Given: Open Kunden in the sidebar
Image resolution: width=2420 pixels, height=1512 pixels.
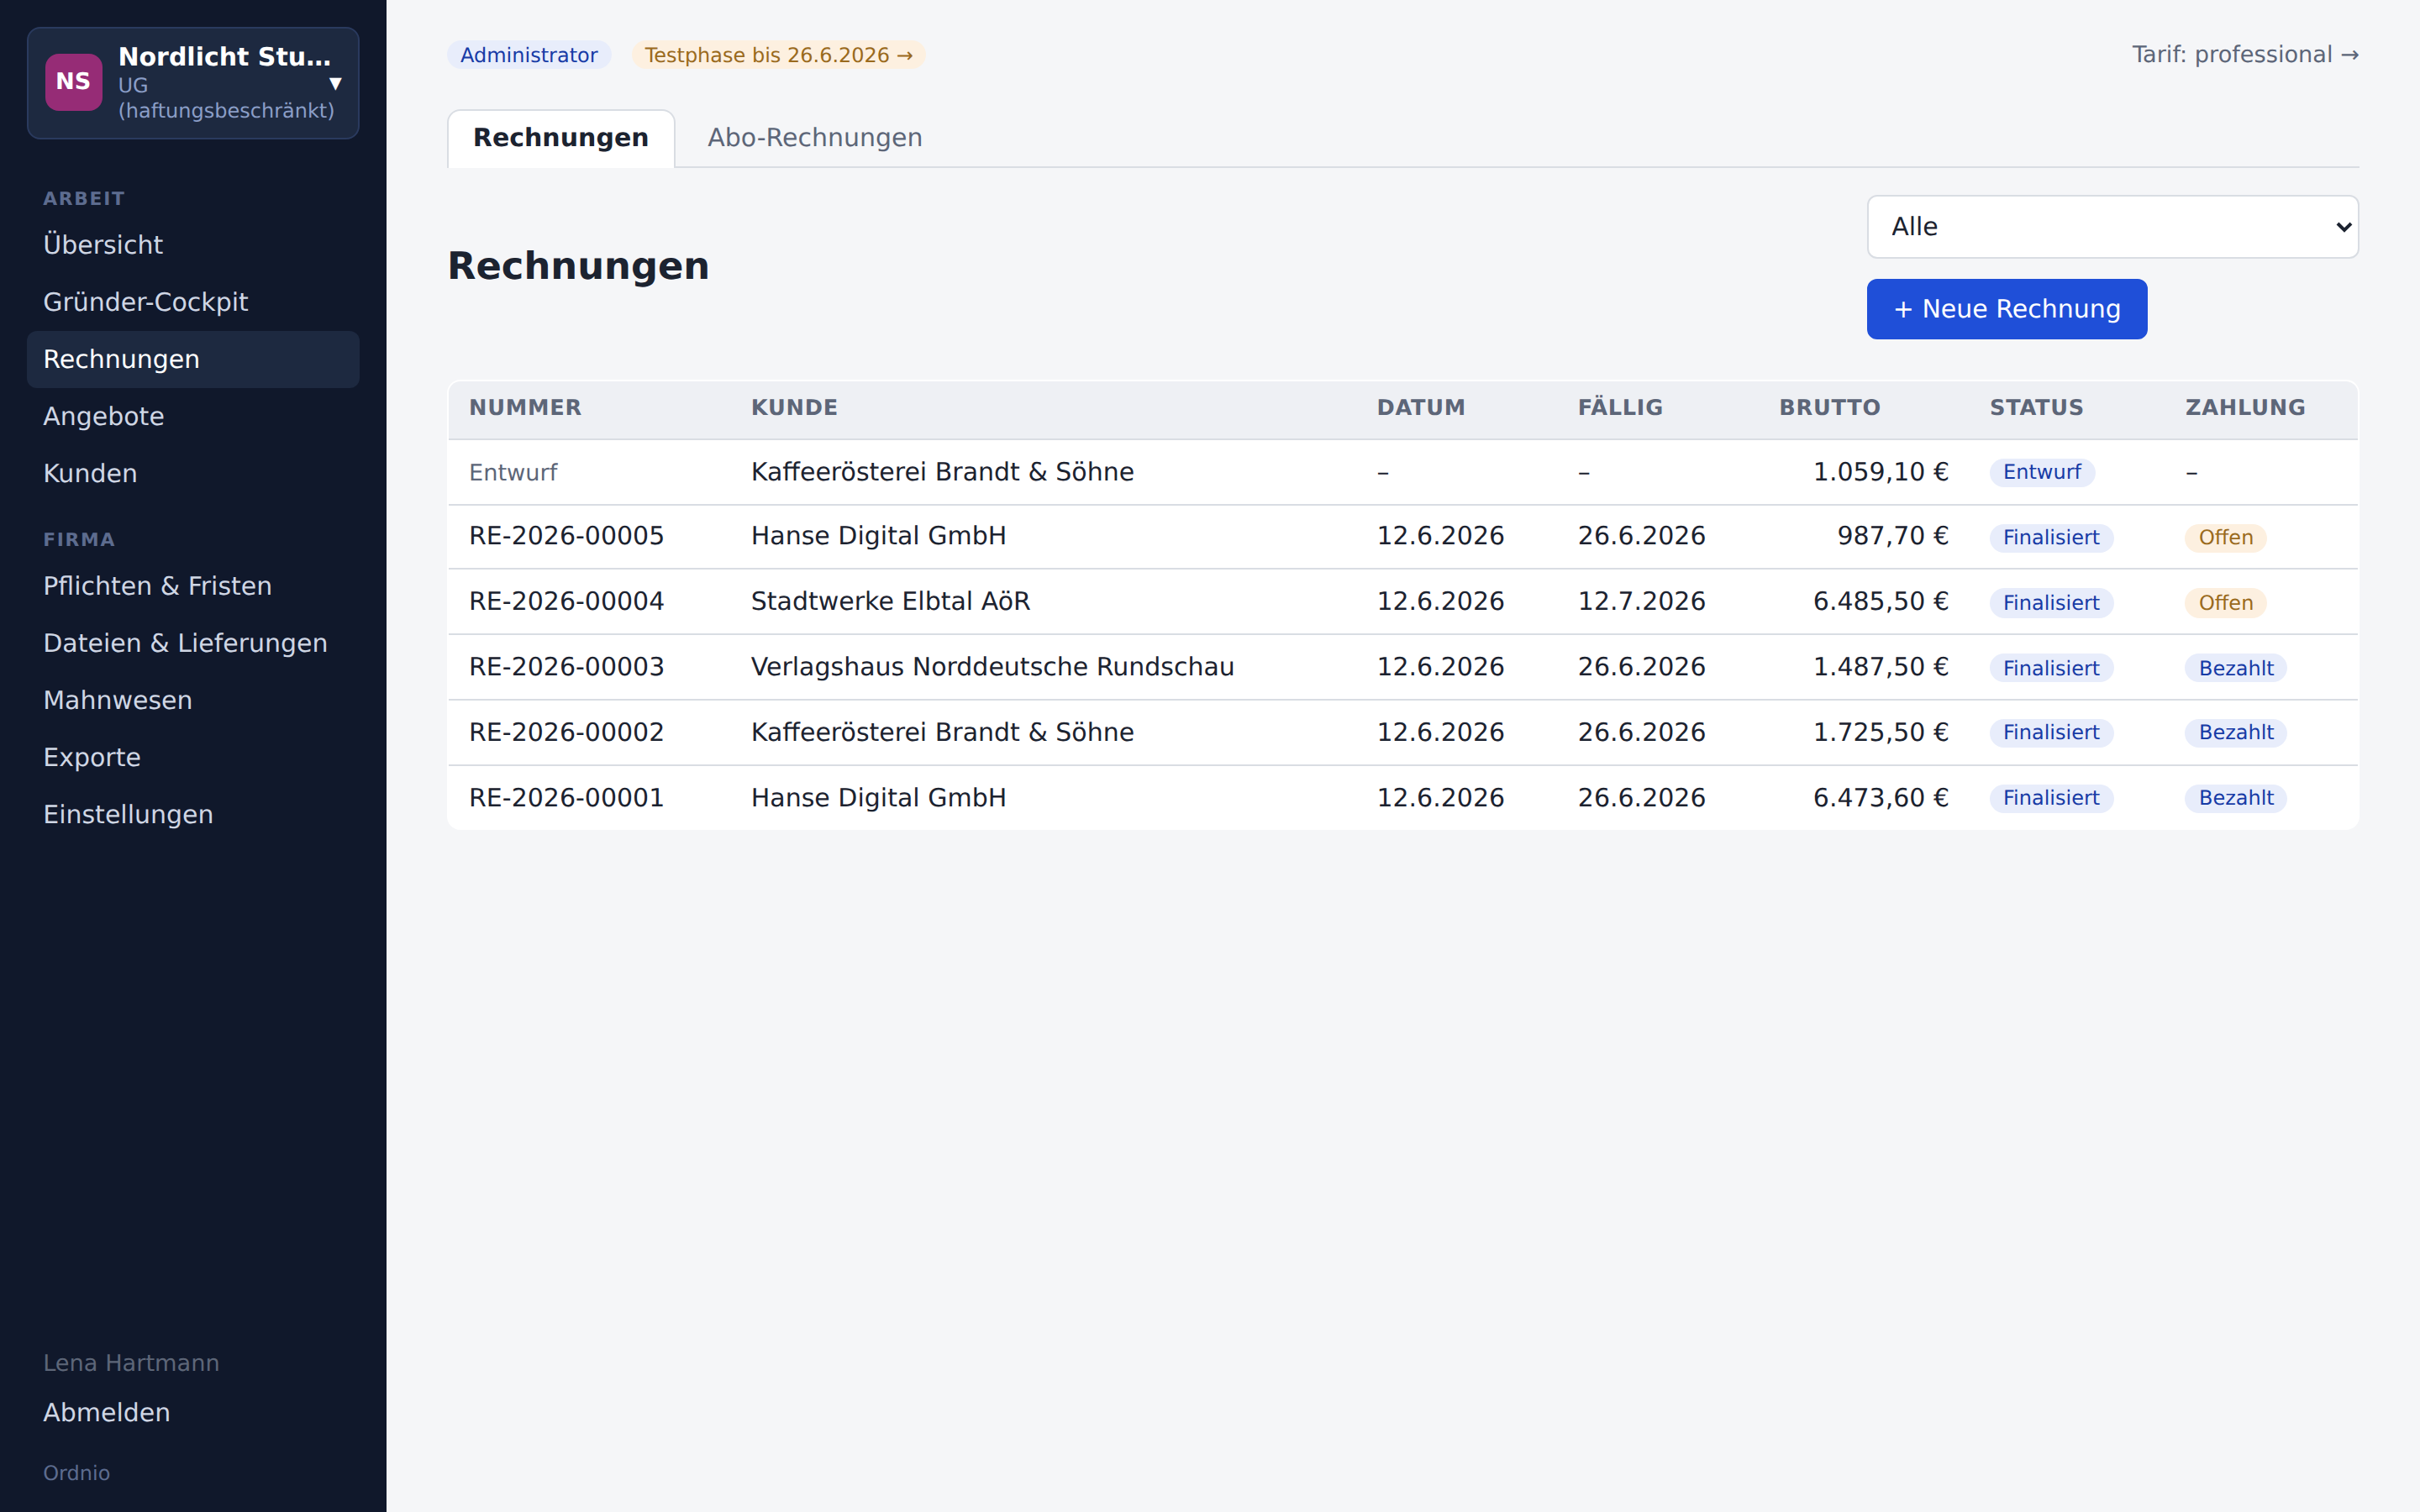Looking at the screenshot, I should point(193,473).
